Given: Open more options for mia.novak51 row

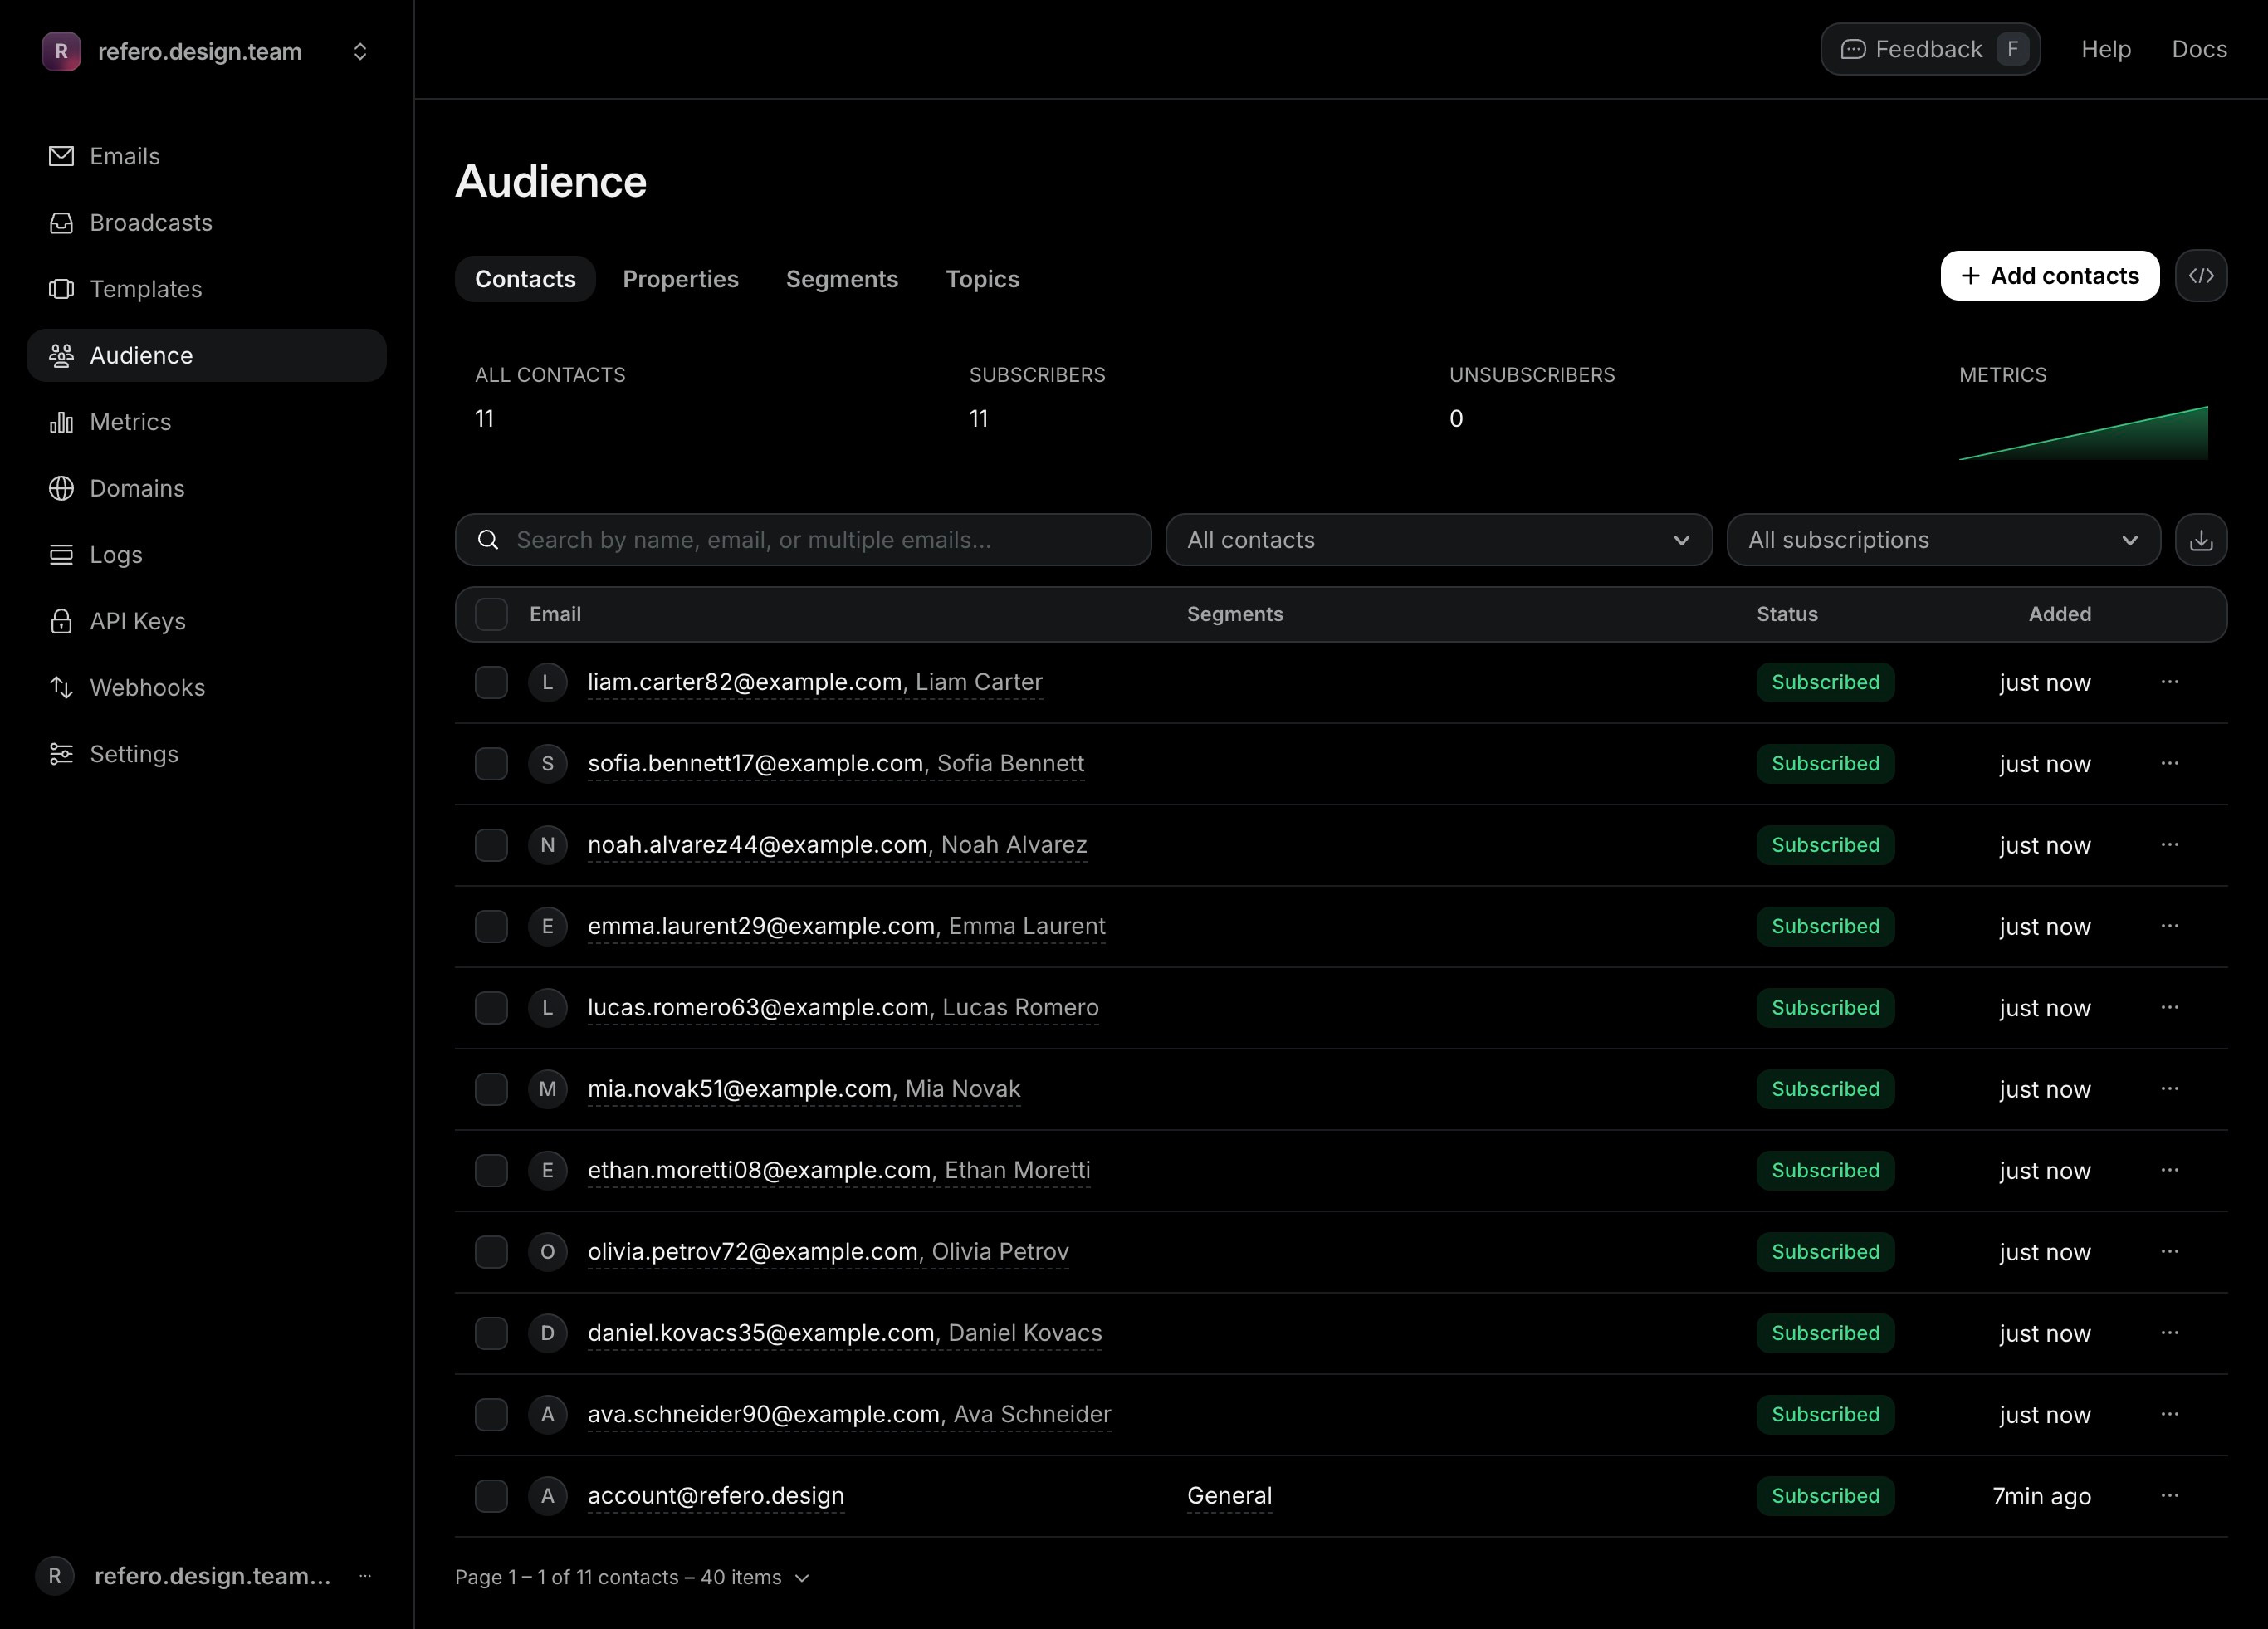Looking at the screenshot, I should pyautogui.click(x=2169, y=1089).
